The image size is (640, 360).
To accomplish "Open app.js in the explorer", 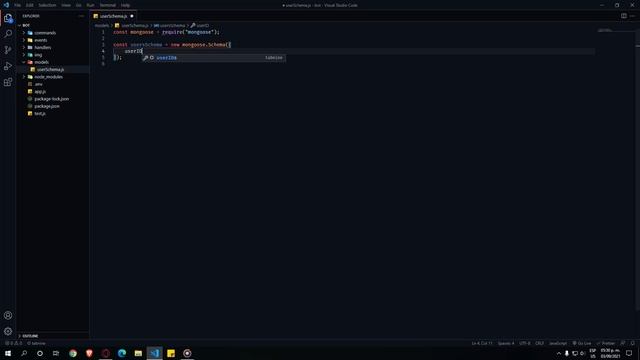I will tap(40, 91).
